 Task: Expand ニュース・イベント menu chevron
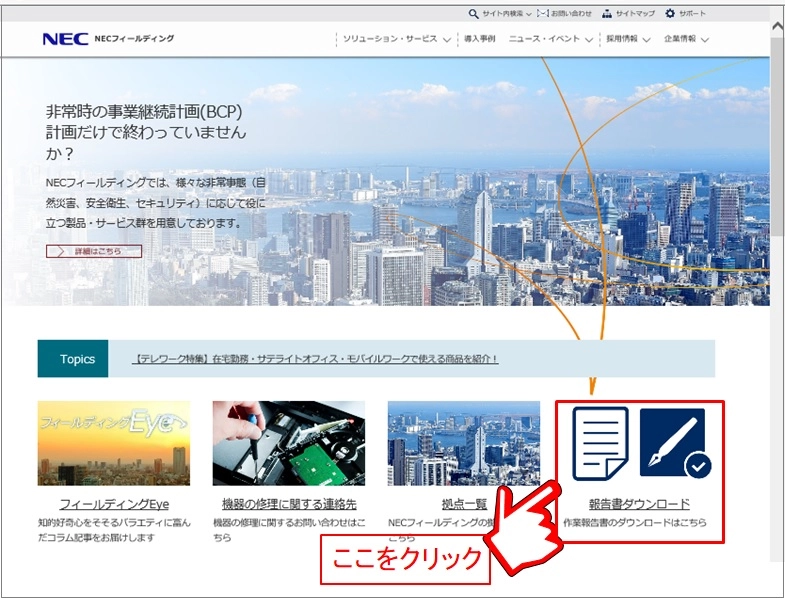(x=589, y=40)
